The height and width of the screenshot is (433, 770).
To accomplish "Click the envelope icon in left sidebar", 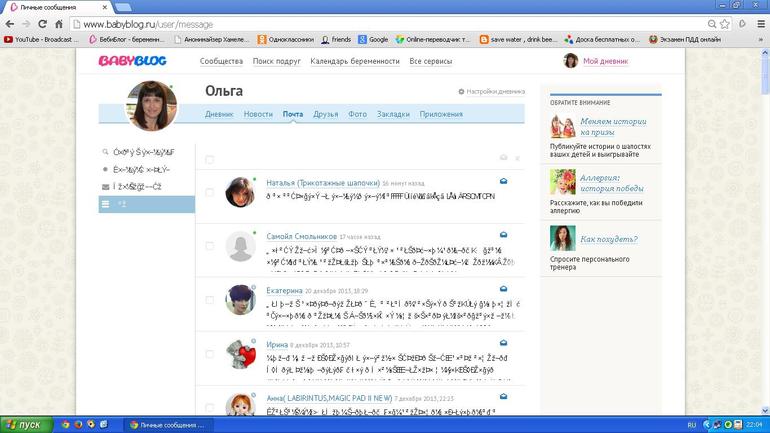I will click(x=105, y=187).
